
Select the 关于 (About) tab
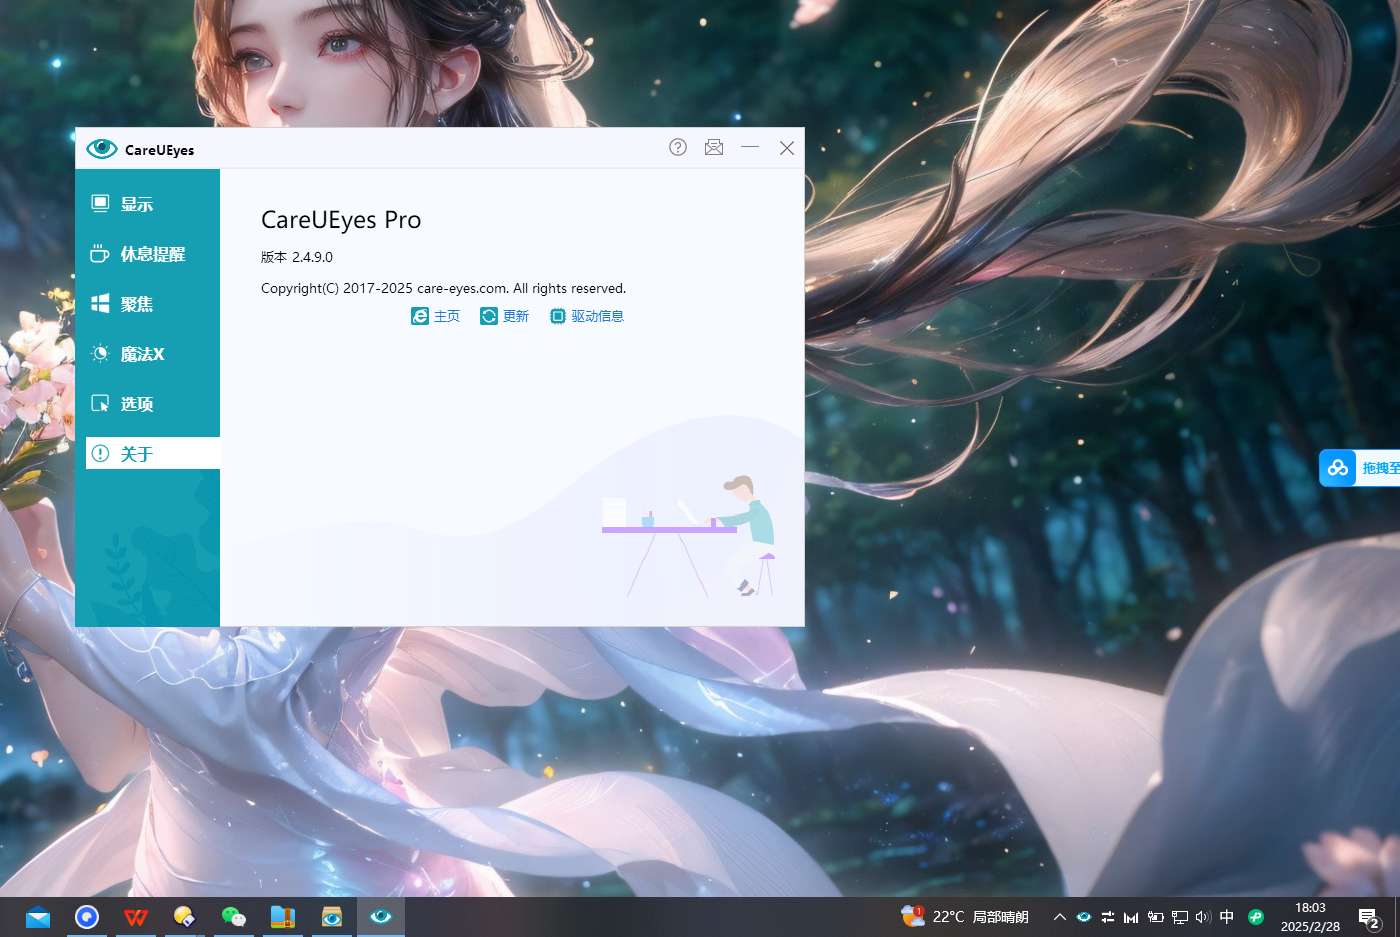click(153, 453)
